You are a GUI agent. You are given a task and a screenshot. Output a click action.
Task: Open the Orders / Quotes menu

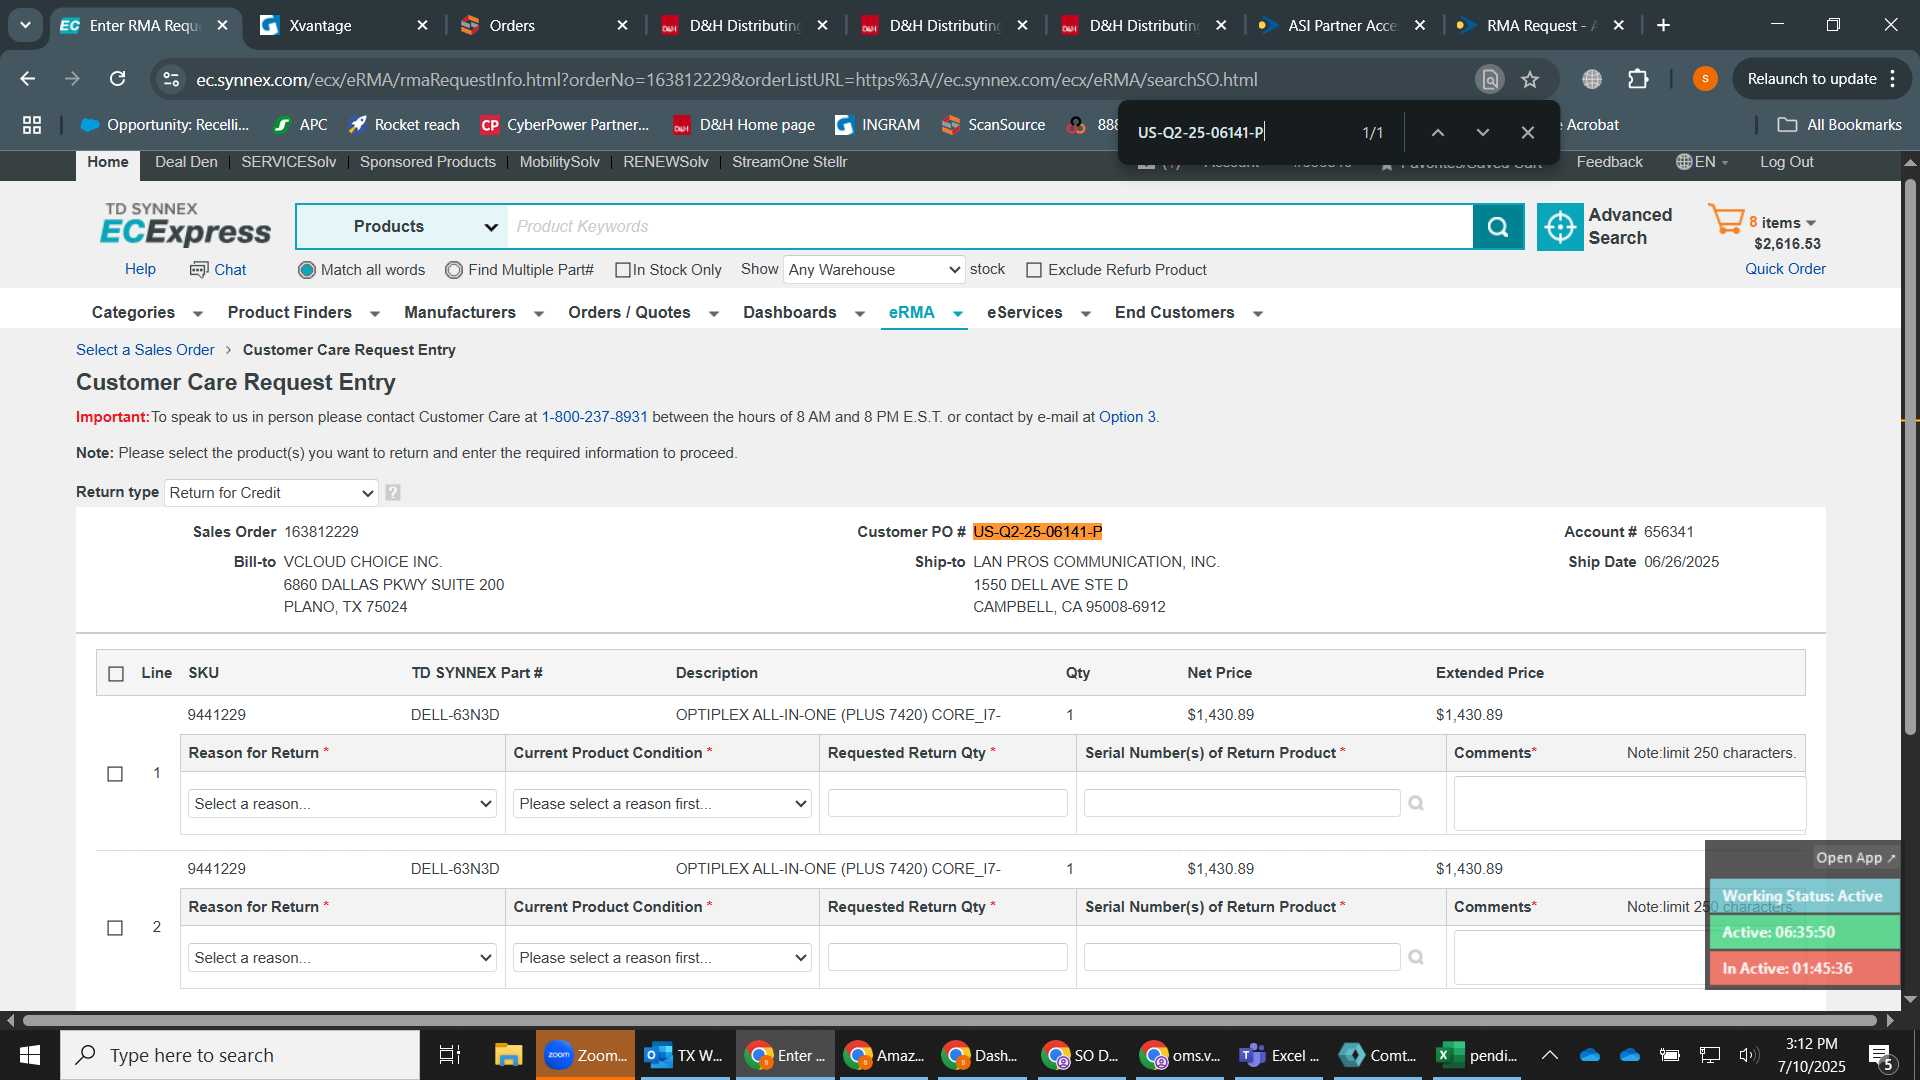(x=643, y=313)
